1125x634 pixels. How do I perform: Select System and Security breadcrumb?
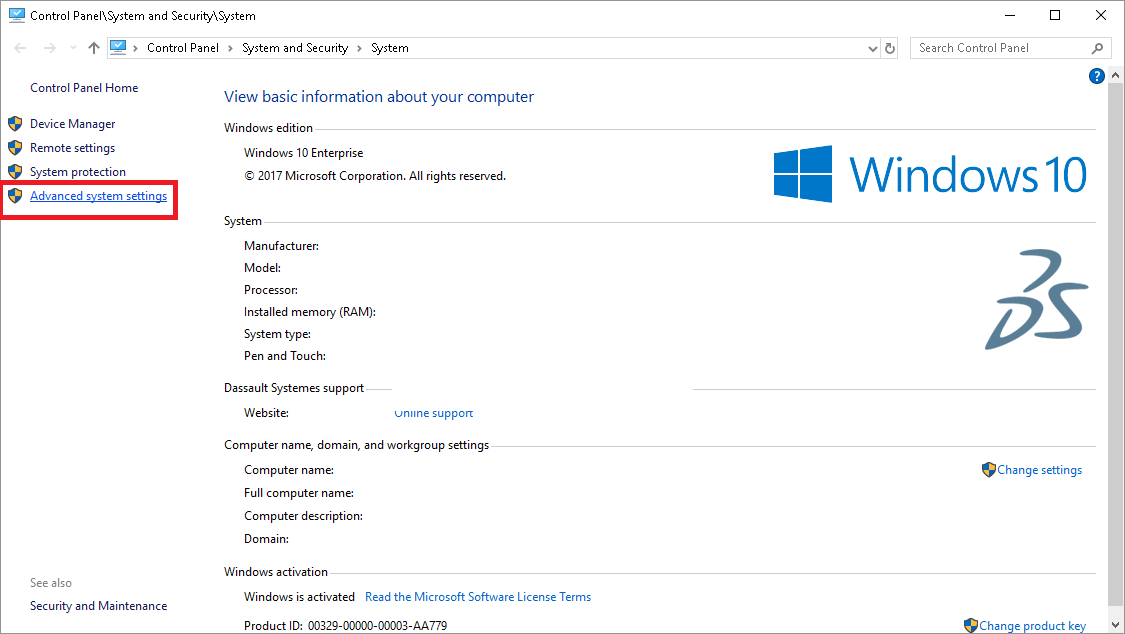coord(294,48)
